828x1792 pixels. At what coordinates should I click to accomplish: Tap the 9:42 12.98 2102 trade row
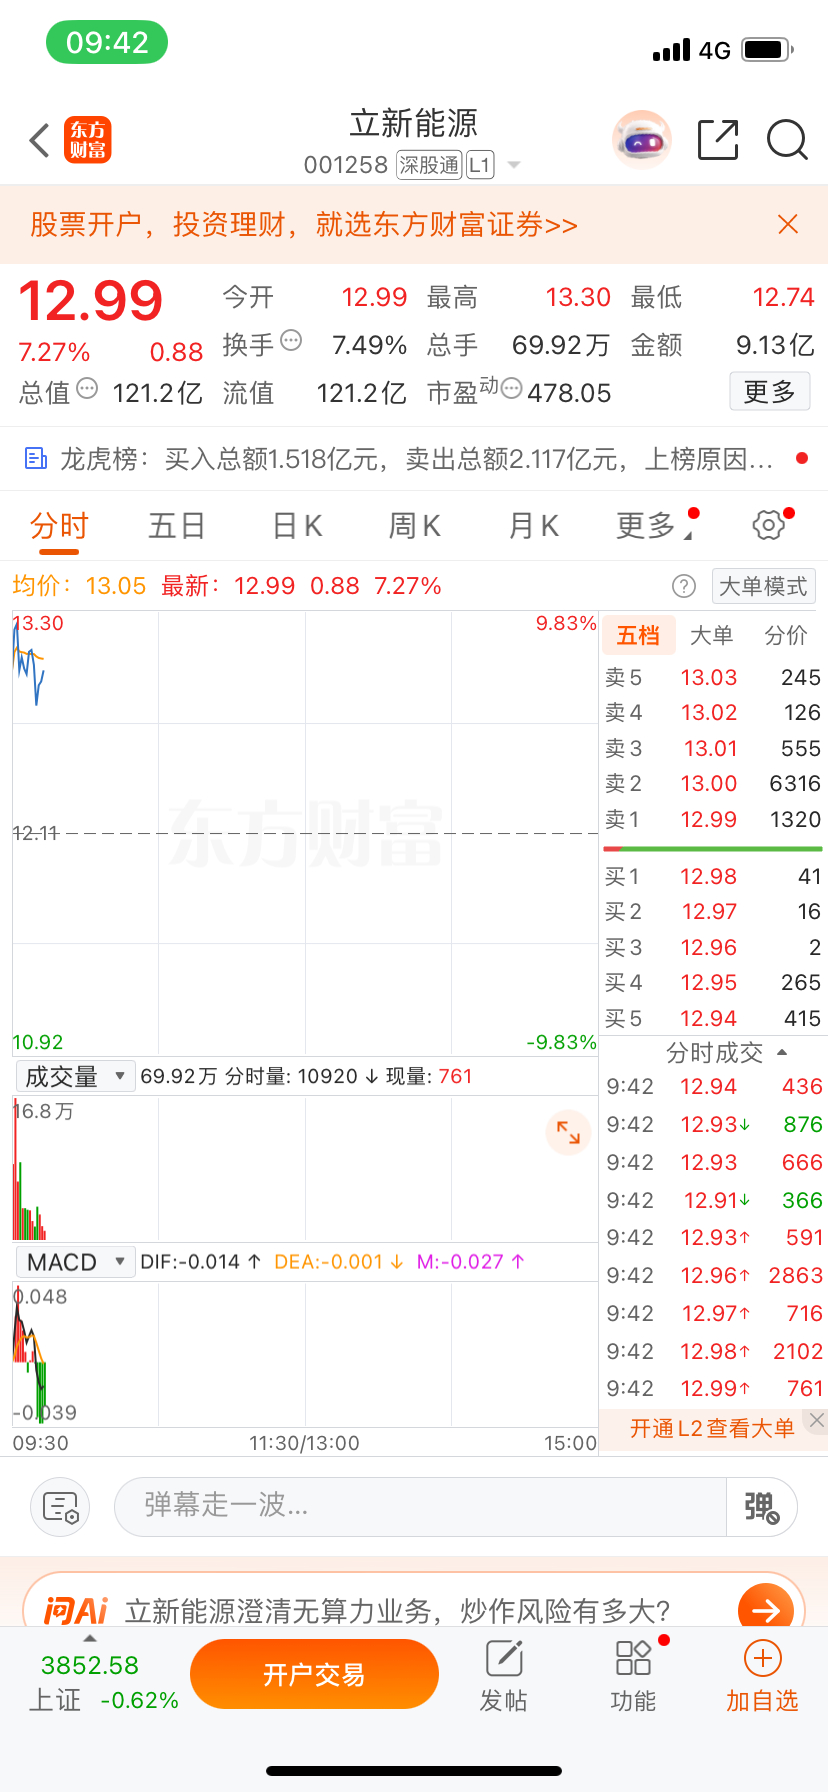point(714,1351)
